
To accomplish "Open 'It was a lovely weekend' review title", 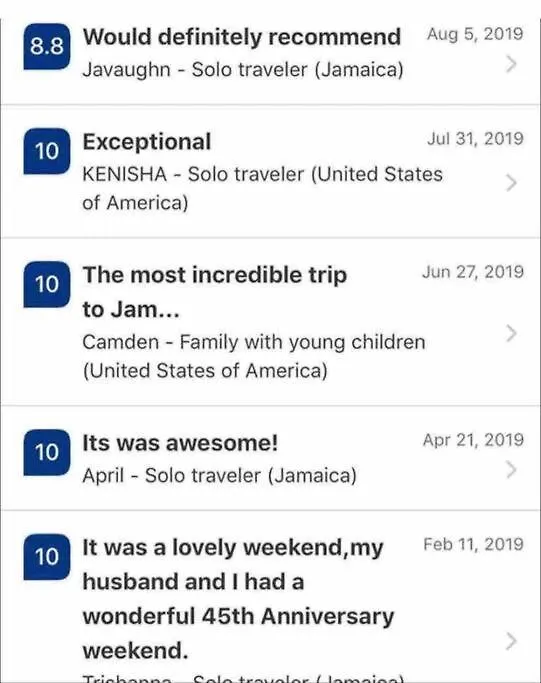I will tap(238, 599).
